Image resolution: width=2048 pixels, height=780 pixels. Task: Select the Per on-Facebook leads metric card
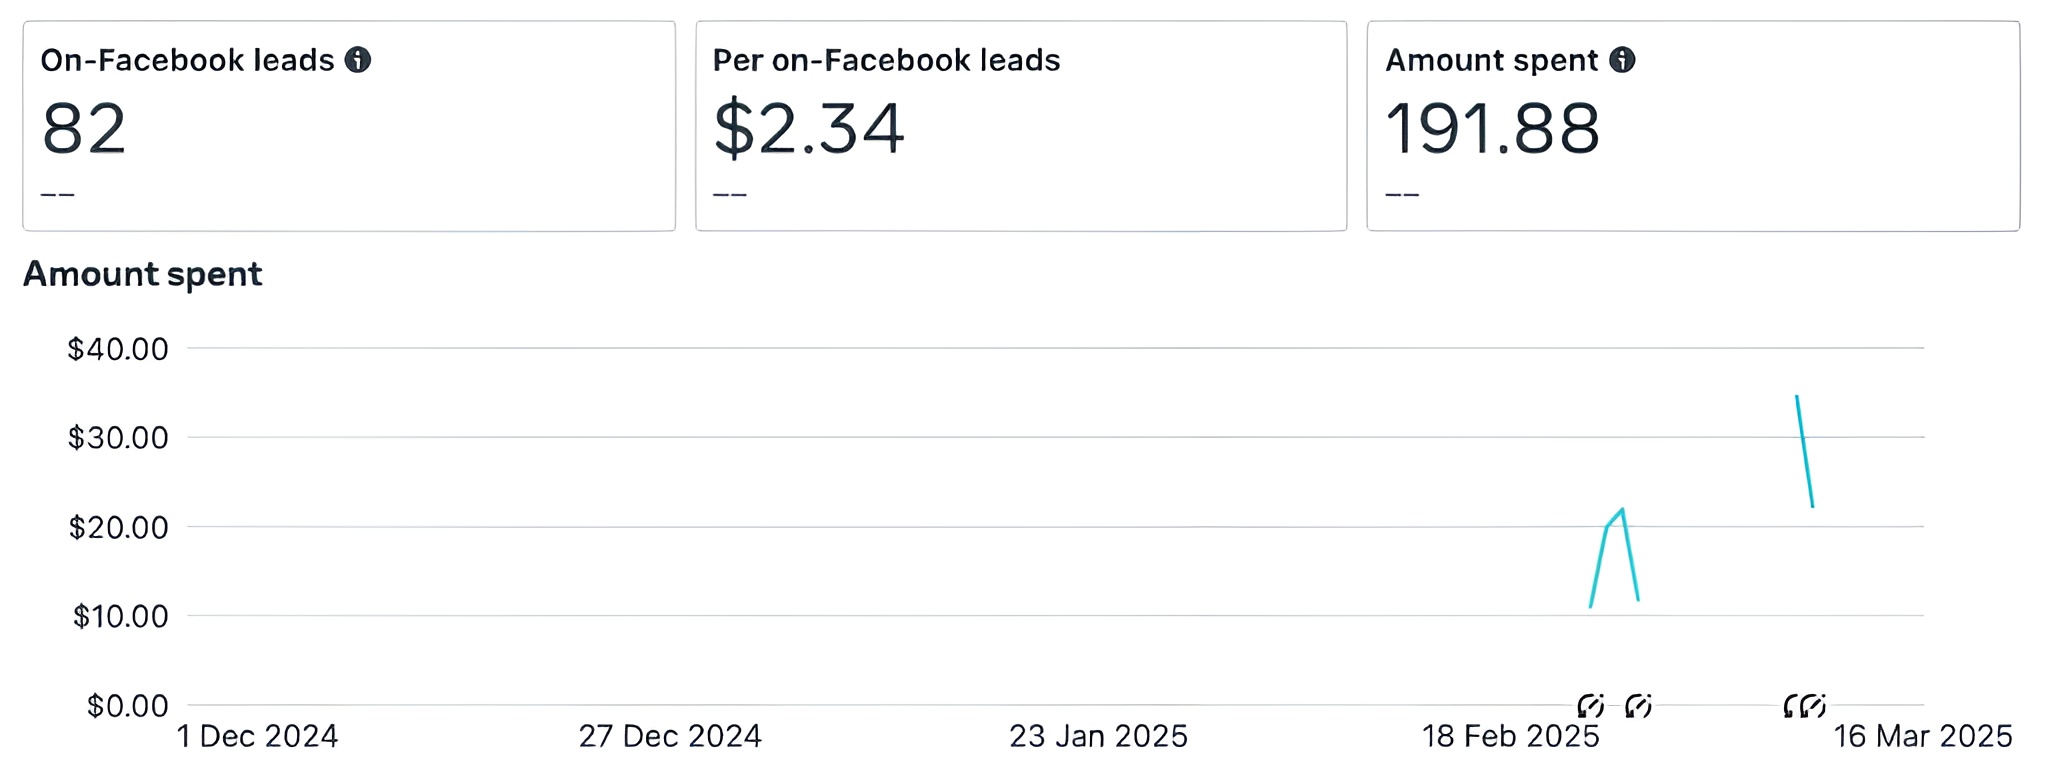tap(1021, 126)
